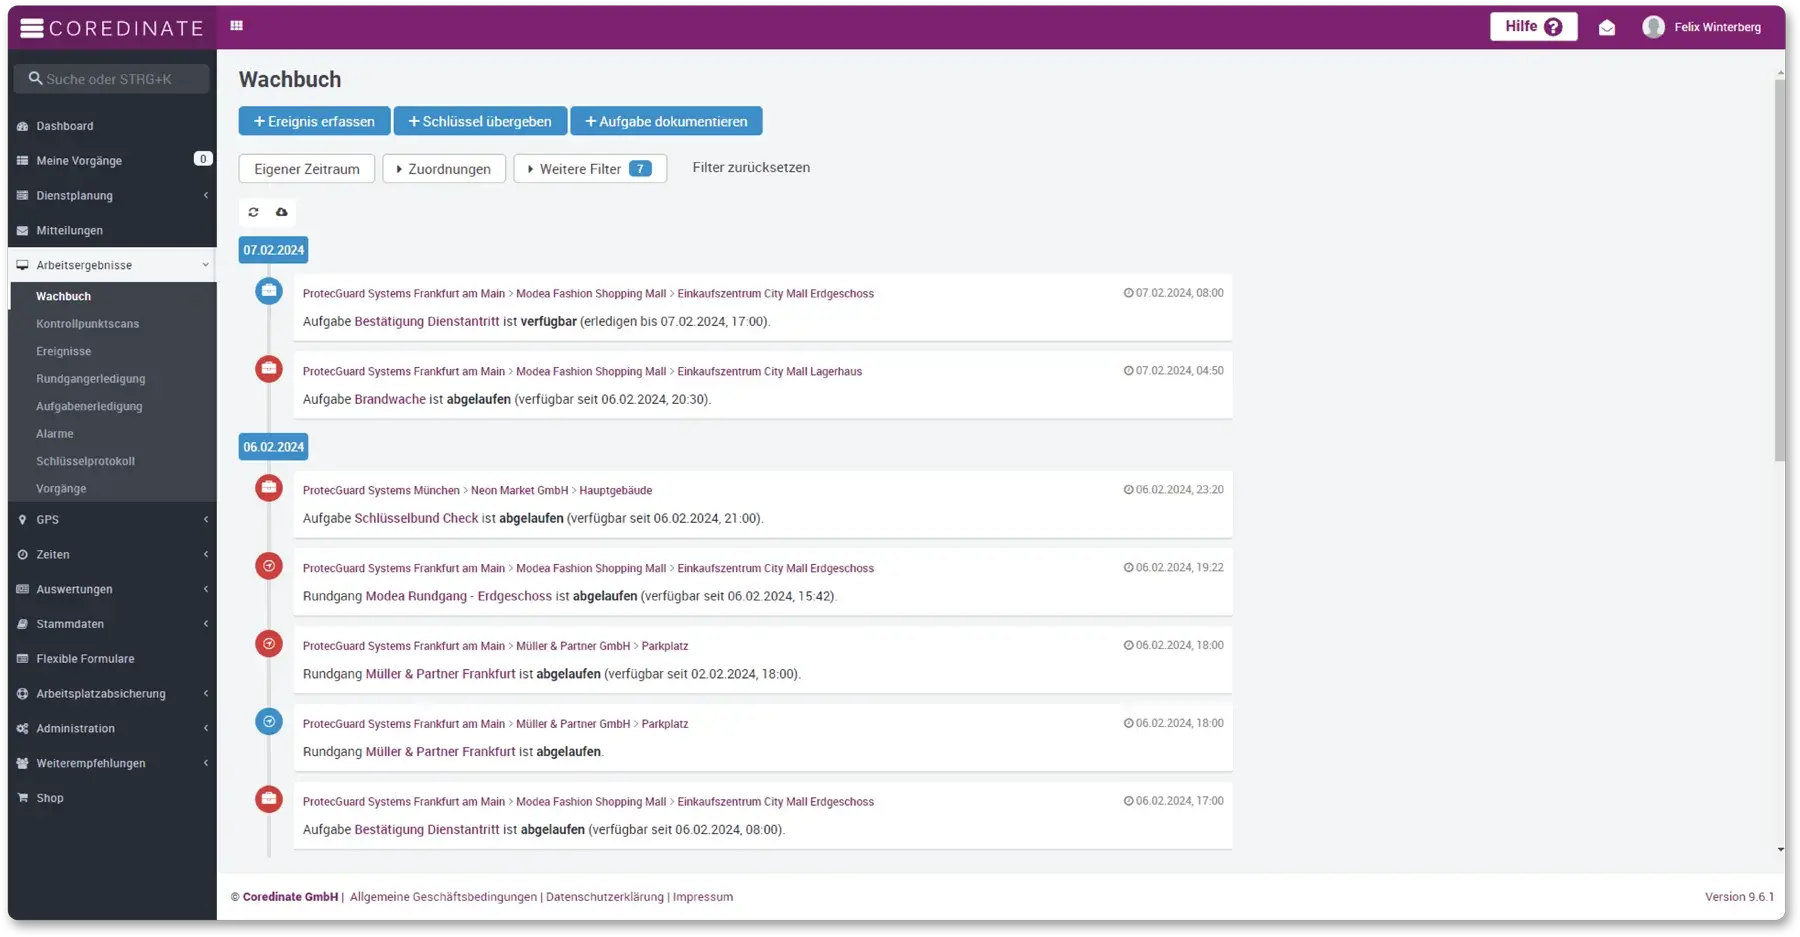The height and width of the screenshot is (937, 1800).
Task: Expand Weitere Filter options
Action: [589, 169]
